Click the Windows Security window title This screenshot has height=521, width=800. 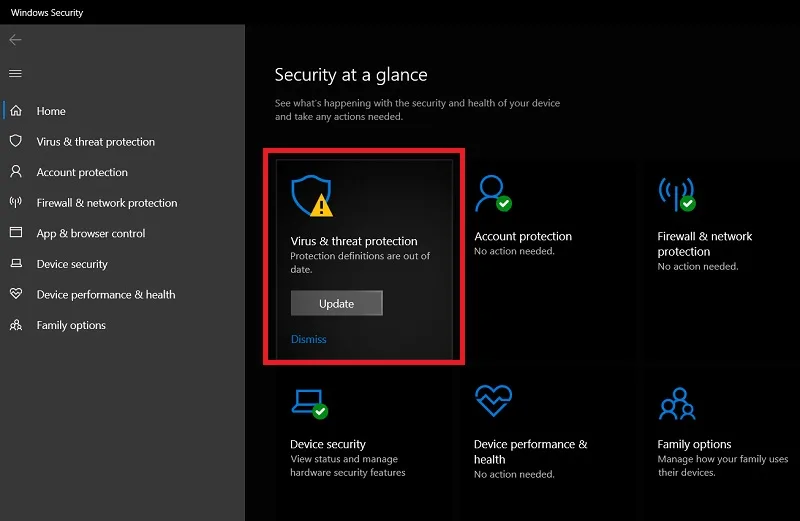pos(47,13)
